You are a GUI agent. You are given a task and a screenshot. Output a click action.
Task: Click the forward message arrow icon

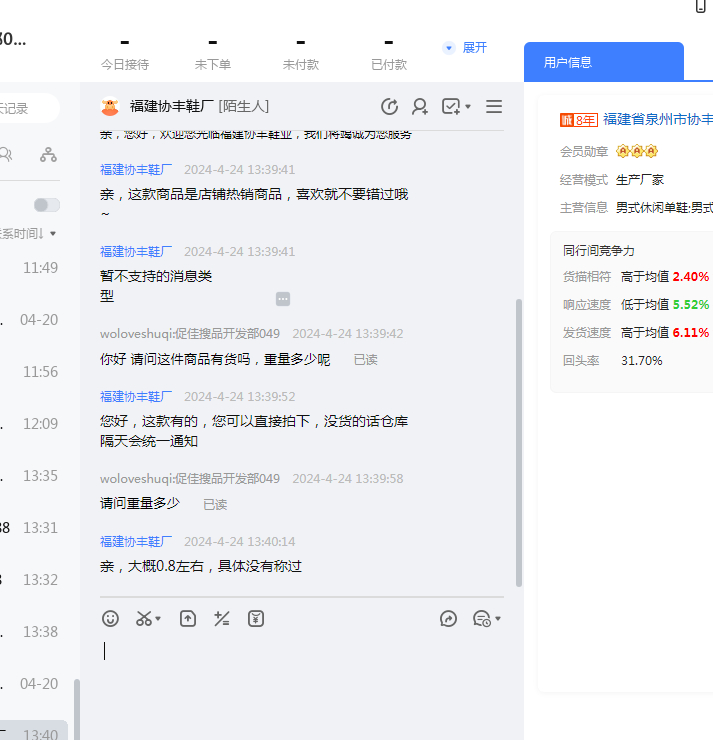point(448,619)
